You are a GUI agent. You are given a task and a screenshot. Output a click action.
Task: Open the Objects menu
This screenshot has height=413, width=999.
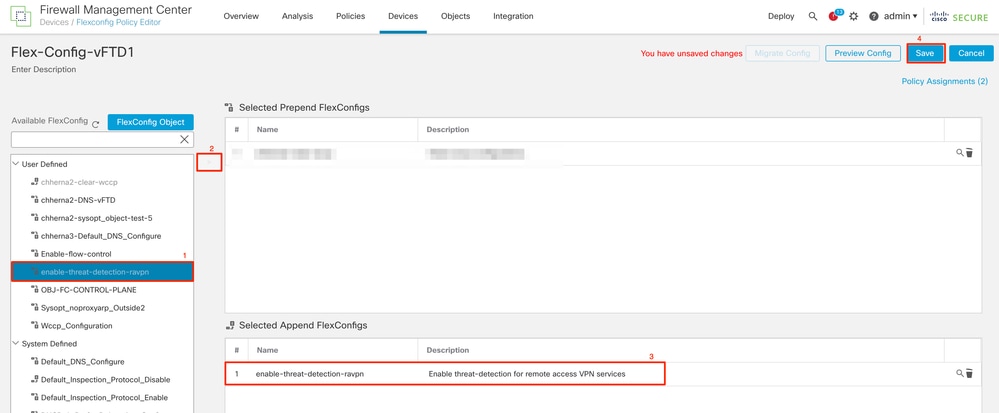pos(456,17)
